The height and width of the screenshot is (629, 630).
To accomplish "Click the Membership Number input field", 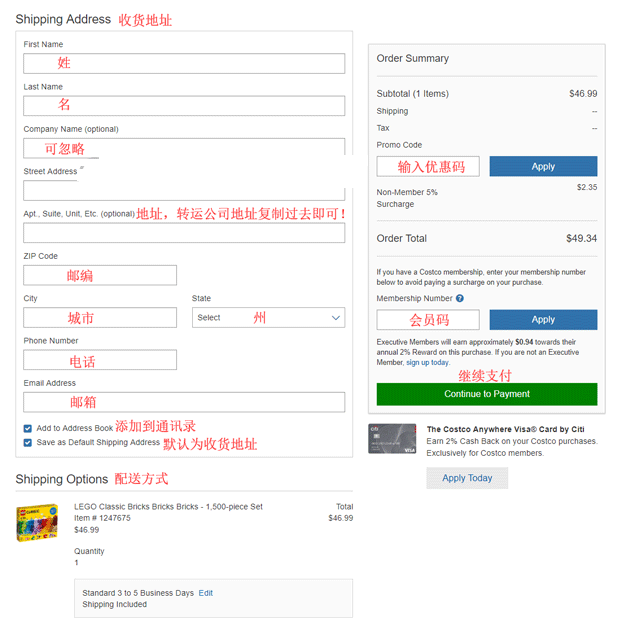I will point(428,320).
